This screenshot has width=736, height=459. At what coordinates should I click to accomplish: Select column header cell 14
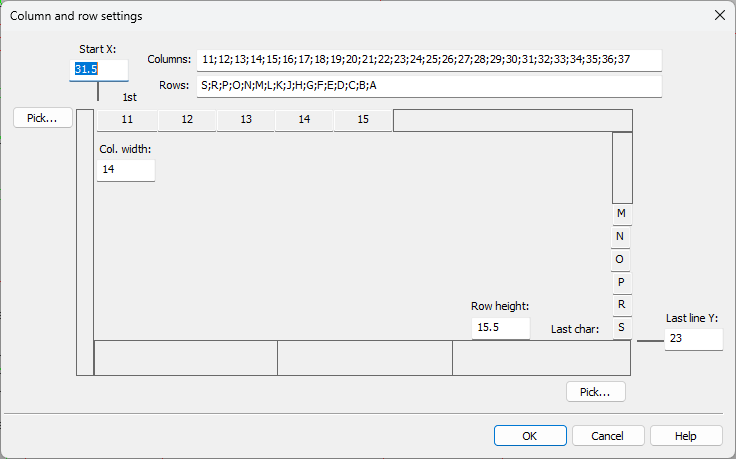pyautogui.click(x=304, y=120)
